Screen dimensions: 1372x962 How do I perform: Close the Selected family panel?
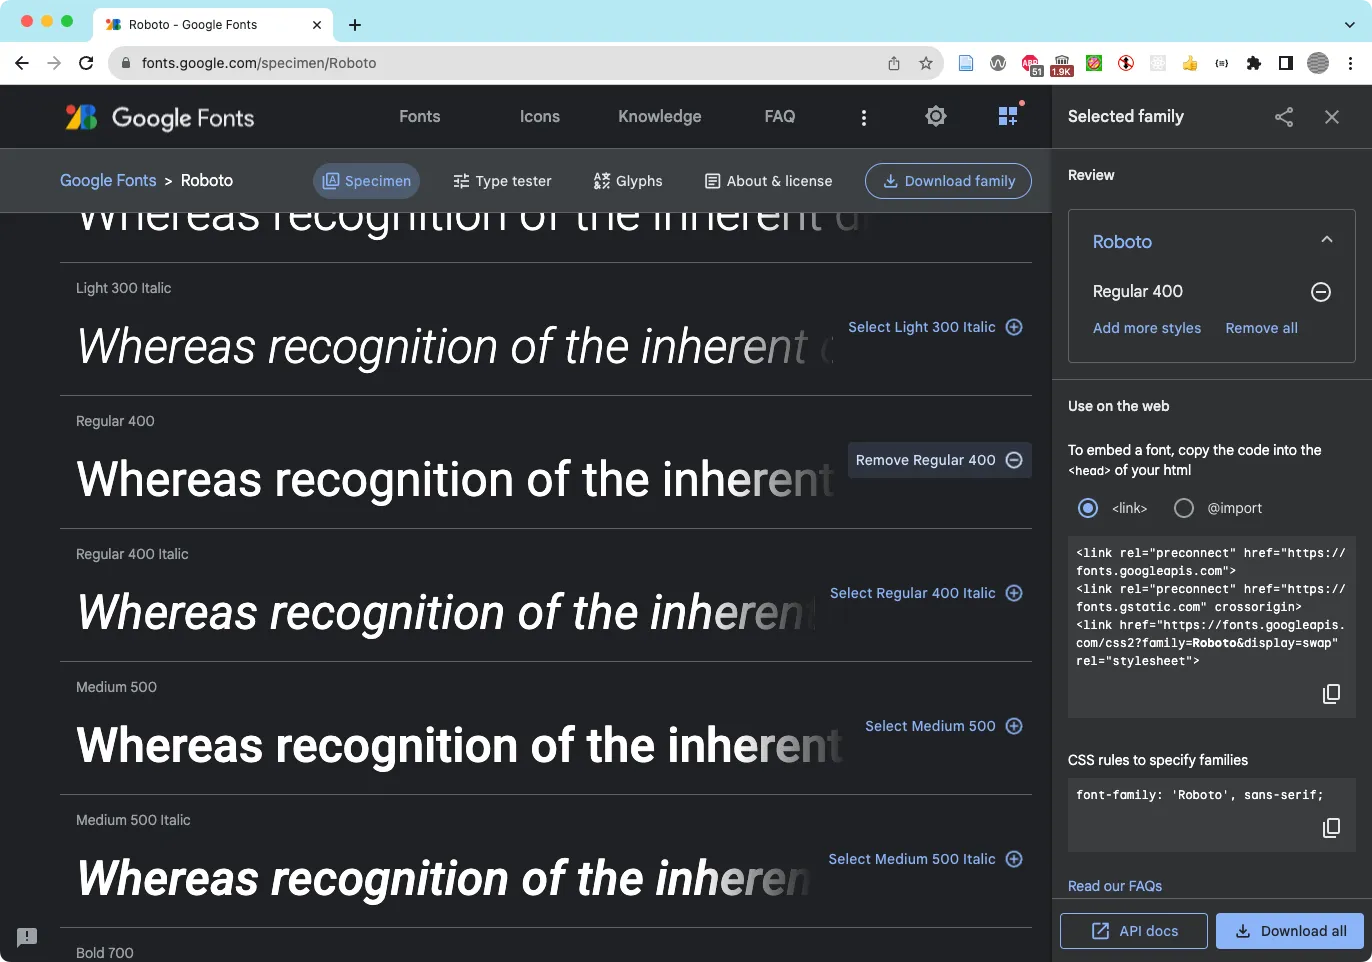coord(1331,117)
